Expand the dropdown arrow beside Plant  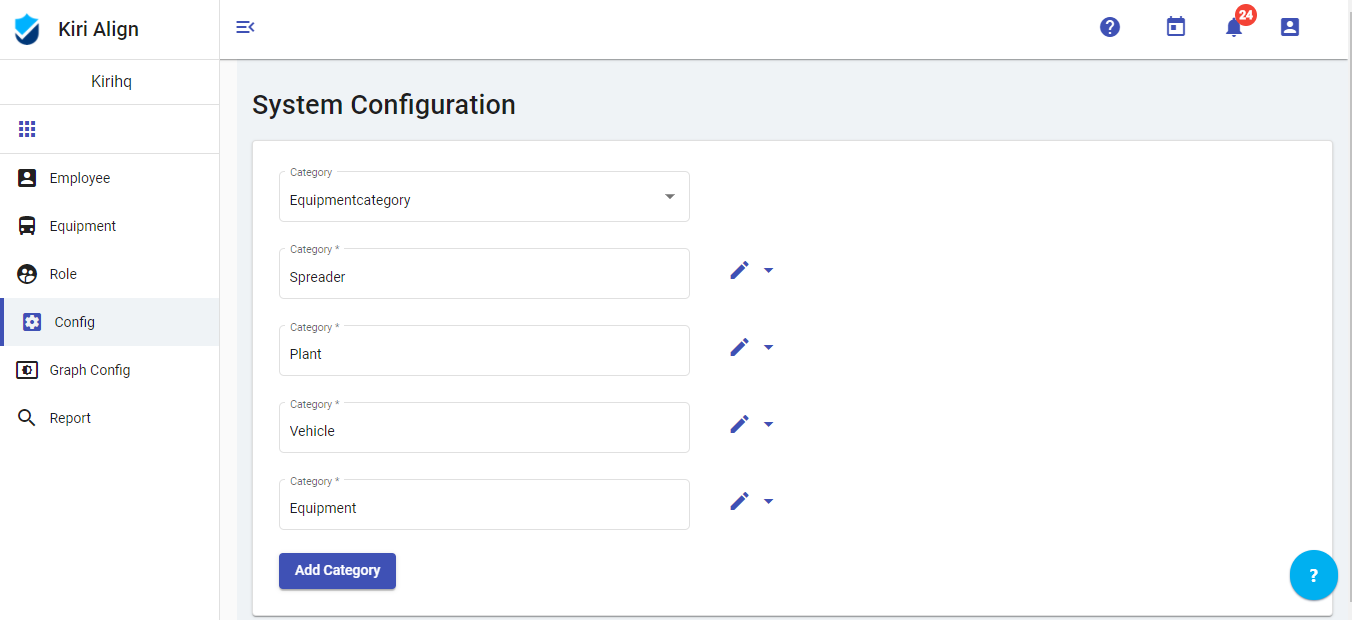(x=768, y=347)
